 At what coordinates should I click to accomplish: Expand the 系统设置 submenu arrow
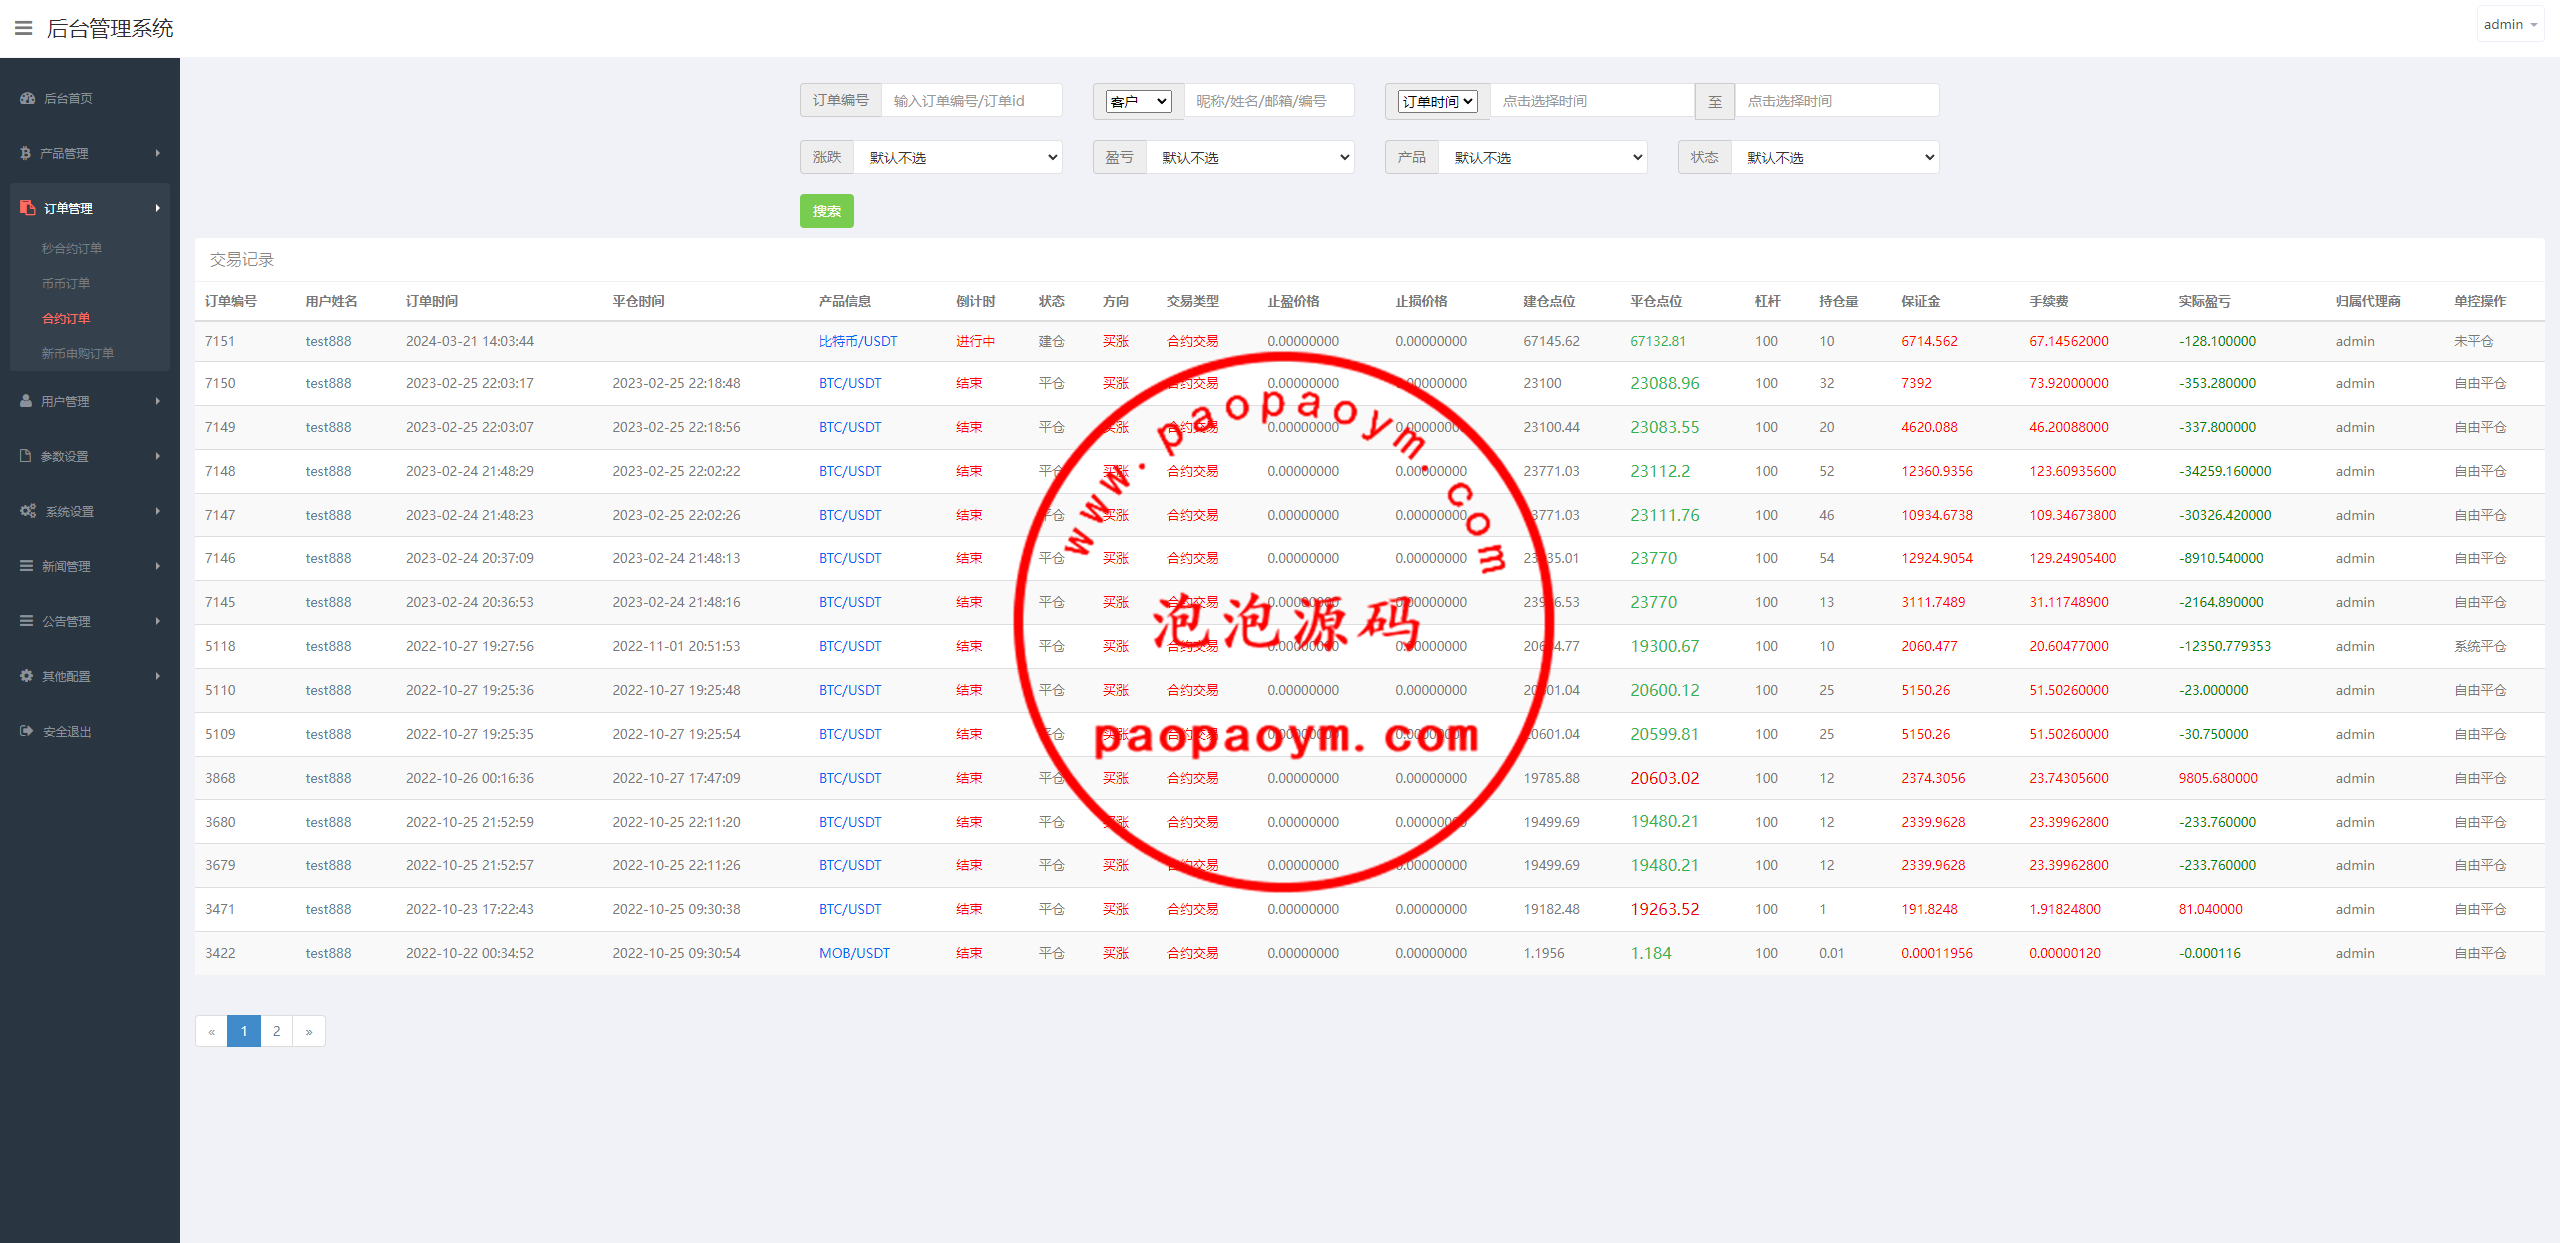click(x=158, y=511)
